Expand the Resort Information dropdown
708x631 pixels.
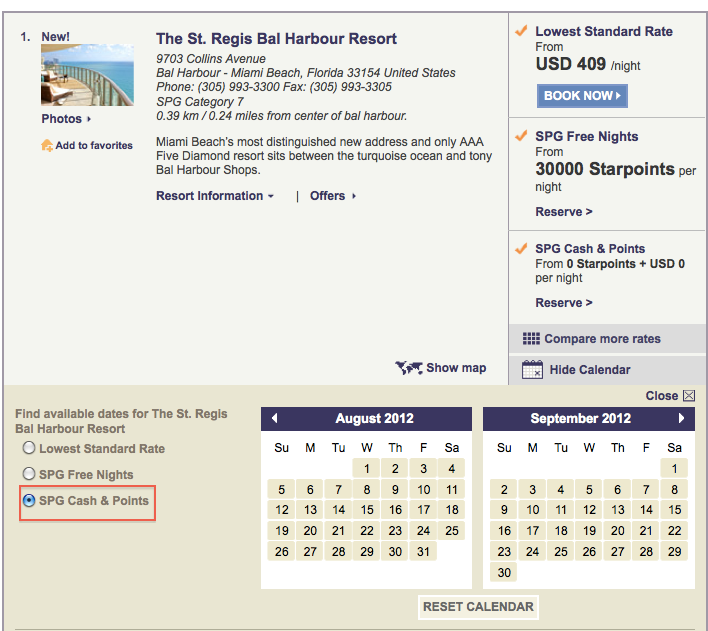[x=215, y=196]
